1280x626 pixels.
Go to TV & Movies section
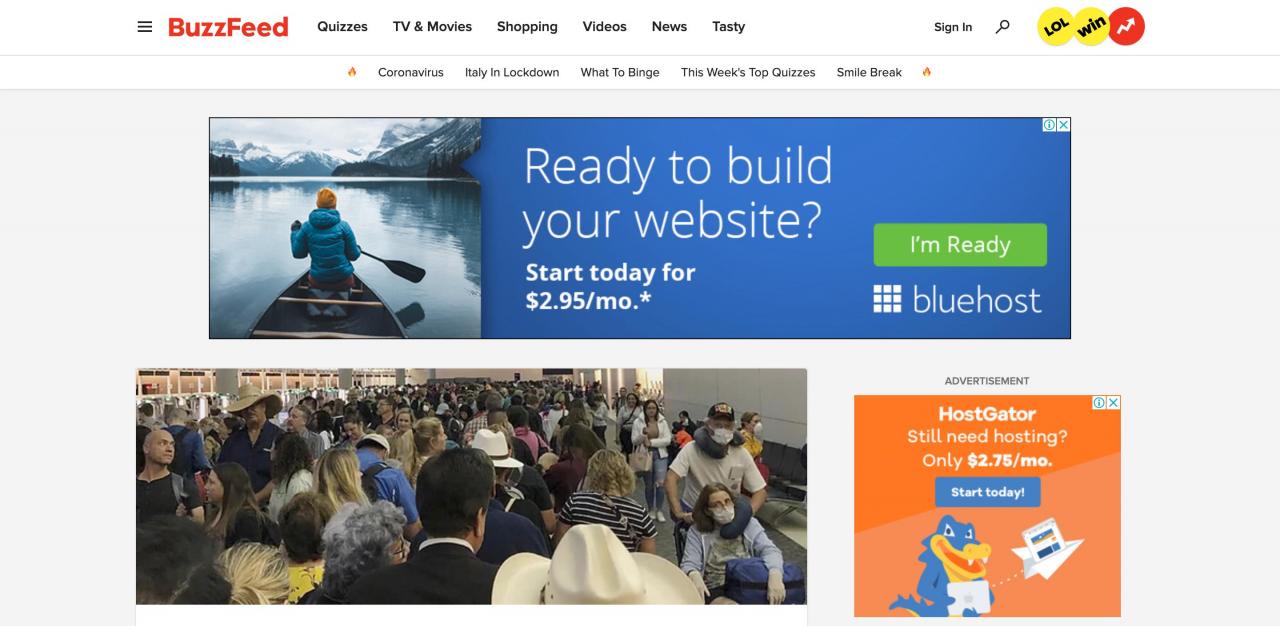[x=432, y=27]
